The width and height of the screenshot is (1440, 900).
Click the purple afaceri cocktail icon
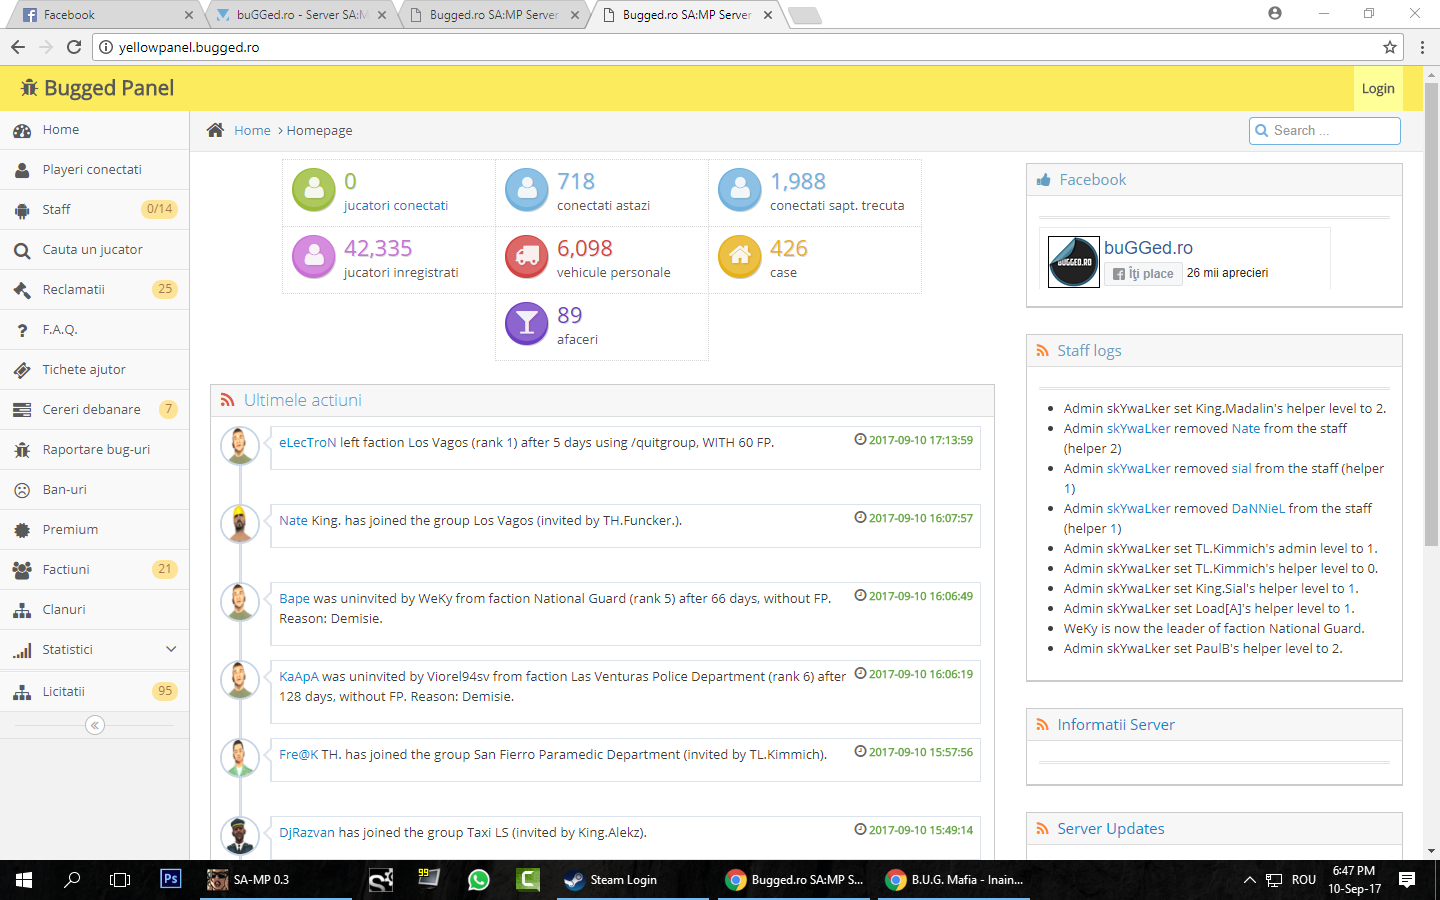[x=527, y=323]
